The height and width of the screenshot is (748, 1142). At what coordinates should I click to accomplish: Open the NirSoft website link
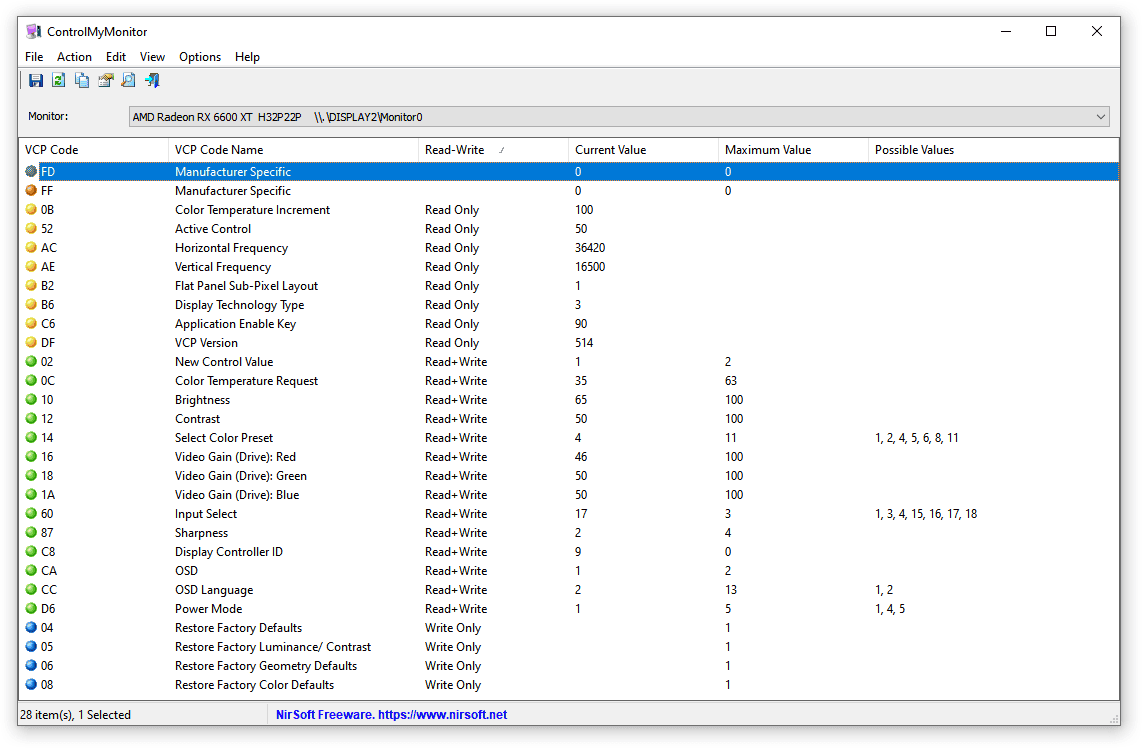[391, 715]
